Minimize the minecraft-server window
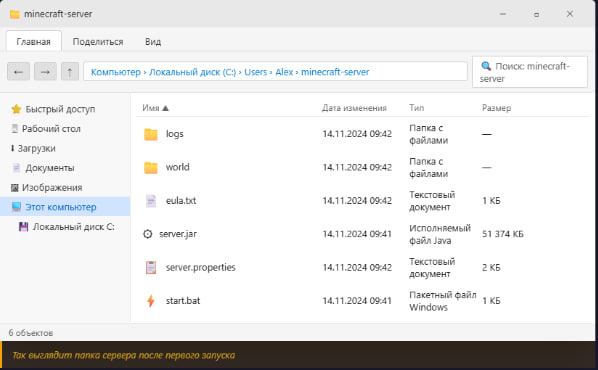This screenshot has width=598, height=370. 503,14
